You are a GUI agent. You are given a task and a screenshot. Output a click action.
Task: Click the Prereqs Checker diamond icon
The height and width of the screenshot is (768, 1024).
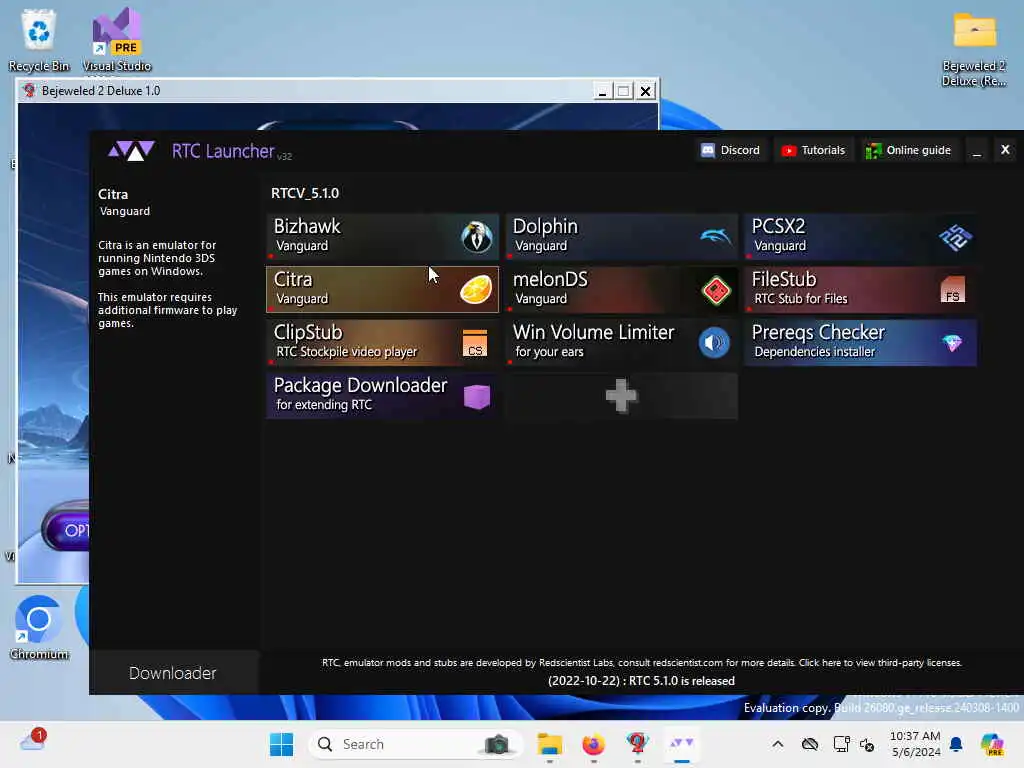coord(952,343)
